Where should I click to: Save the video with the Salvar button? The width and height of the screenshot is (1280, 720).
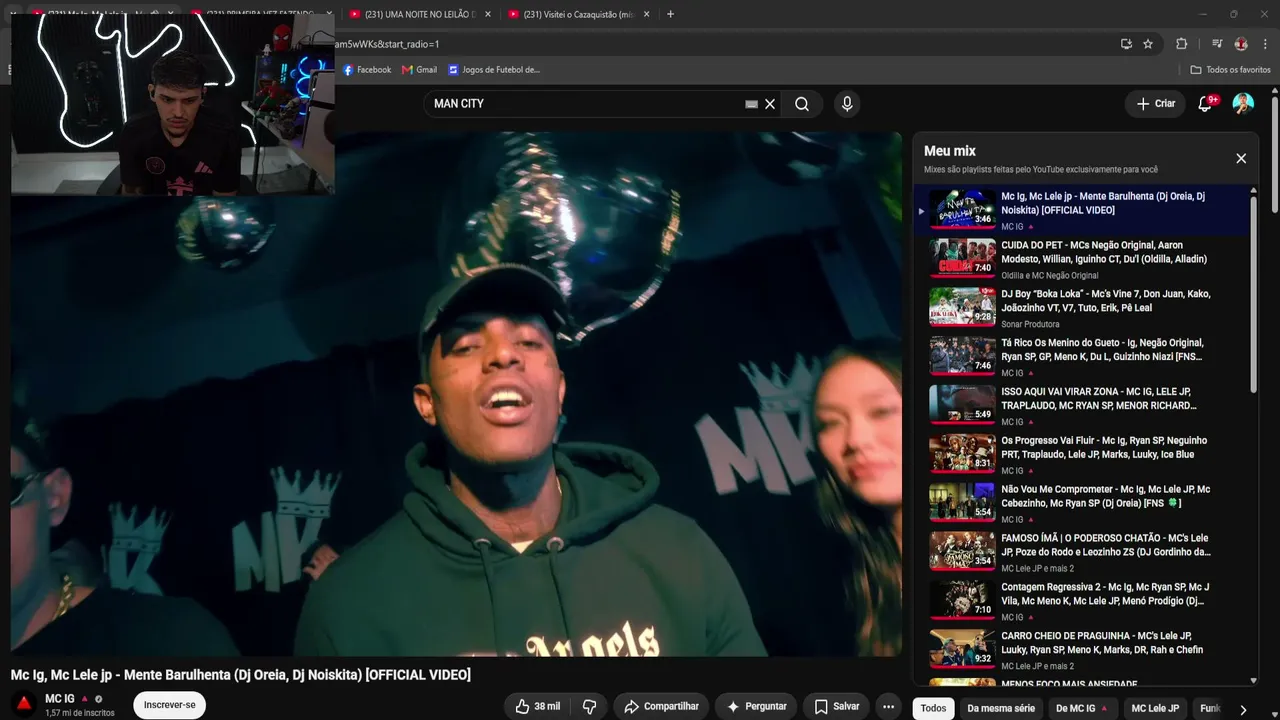click(x=836, y=707)
